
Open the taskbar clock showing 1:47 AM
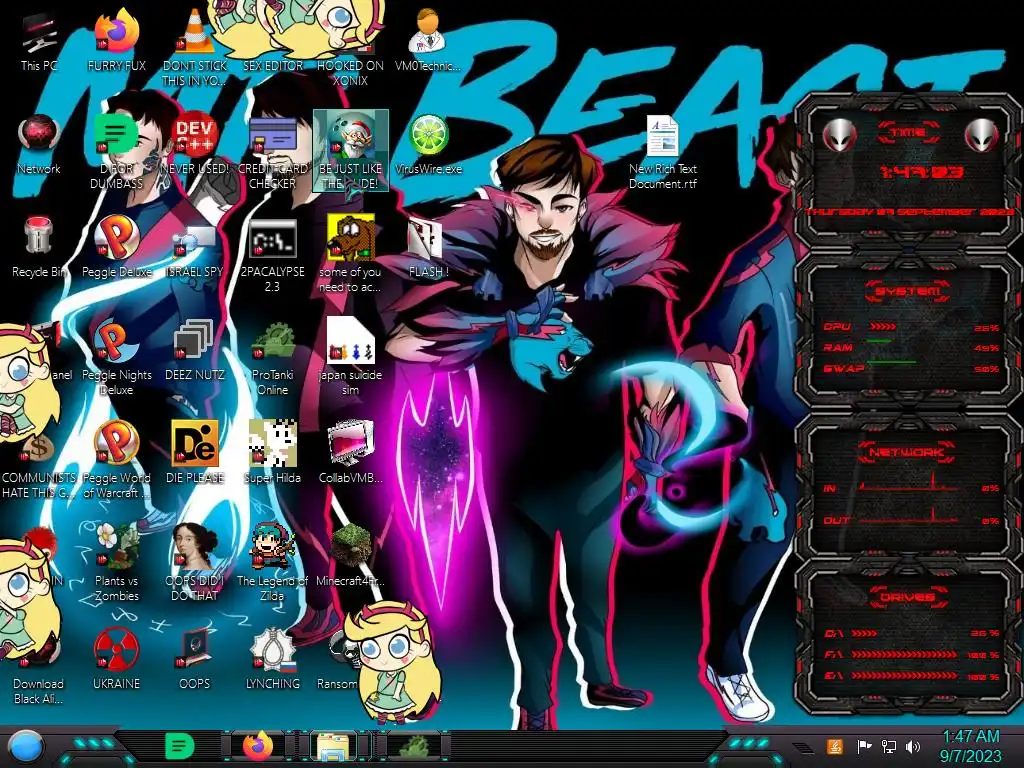(970, 746)
